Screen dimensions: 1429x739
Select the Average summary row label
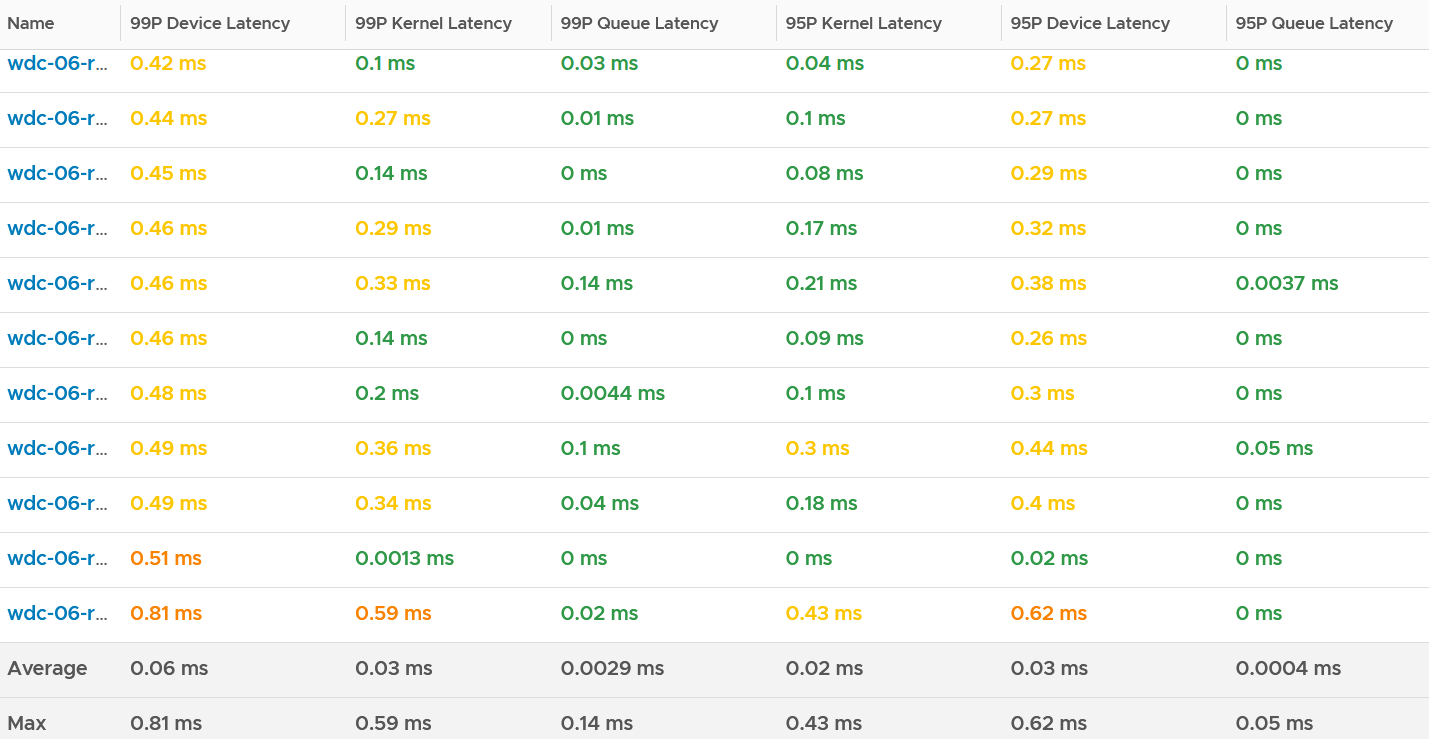pyautogui.click(x=47, y=668)
